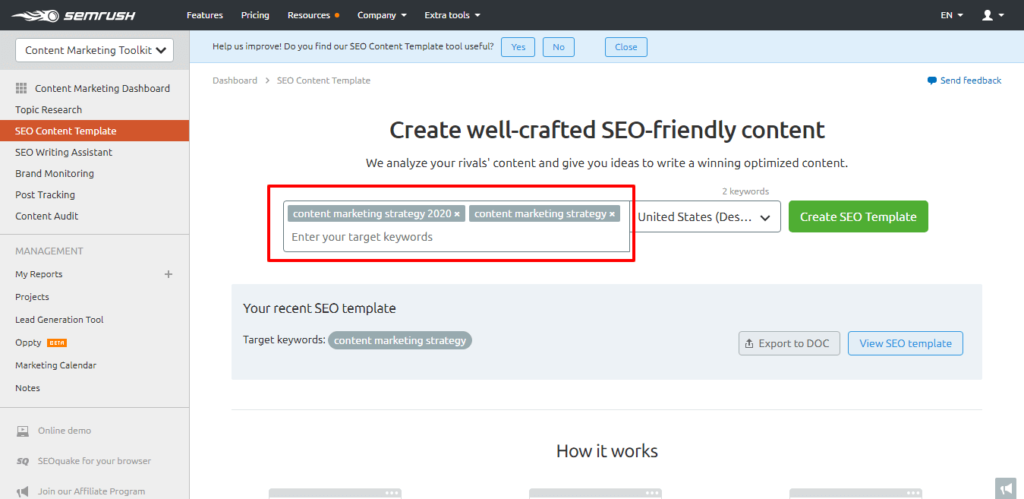Click the '2 keywords' counter text
Viewport: 1024px width, 499px height.
tap(745, 191)
